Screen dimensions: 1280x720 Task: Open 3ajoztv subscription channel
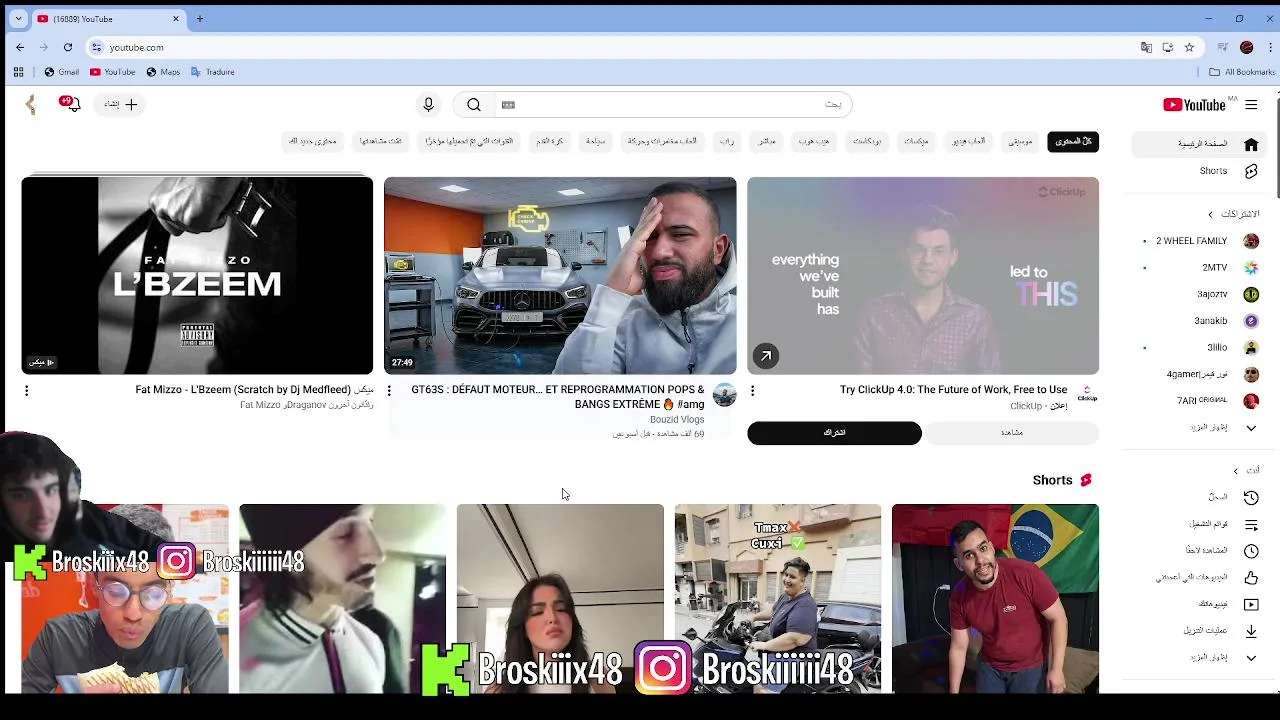pos(1201,294)
